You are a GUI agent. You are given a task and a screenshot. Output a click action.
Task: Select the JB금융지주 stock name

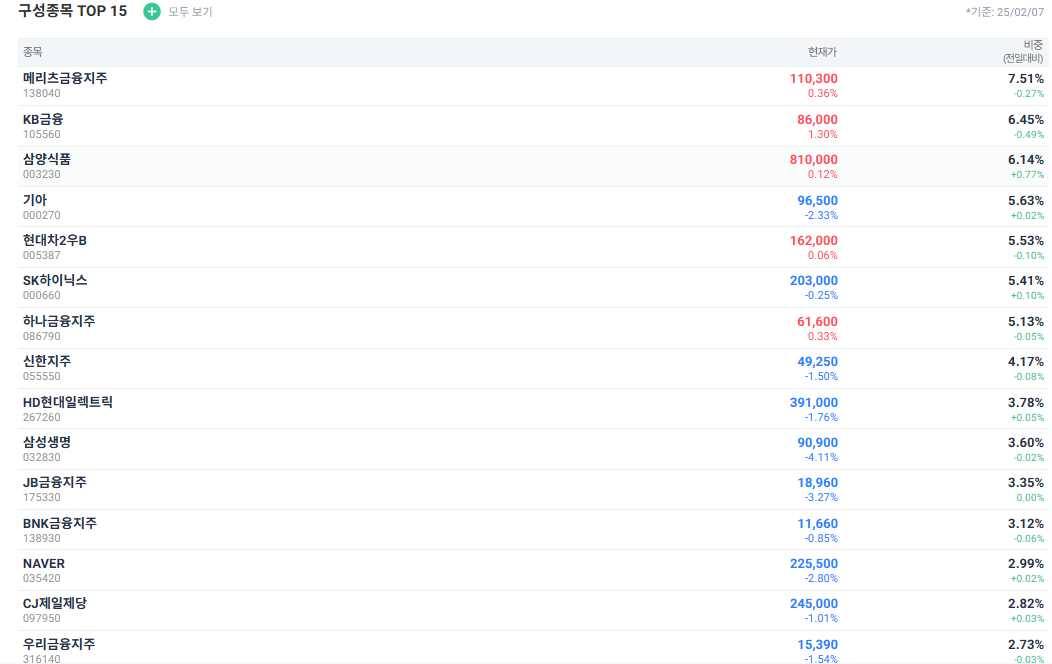coord(54,482)
